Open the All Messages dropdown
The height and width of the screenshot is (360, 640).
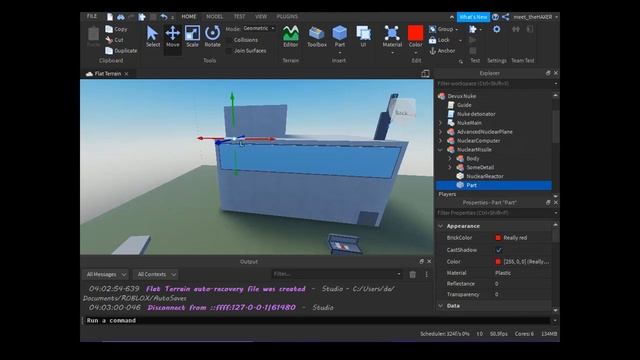pos(106,274)
